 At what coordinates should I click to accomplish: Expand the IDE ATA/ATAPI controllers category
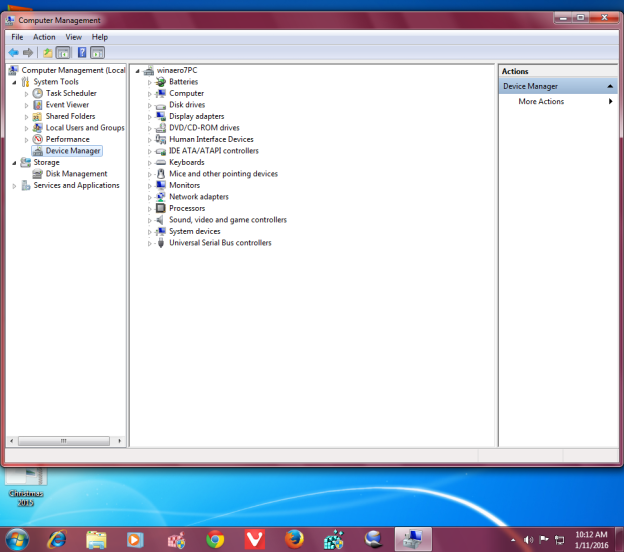150,152
